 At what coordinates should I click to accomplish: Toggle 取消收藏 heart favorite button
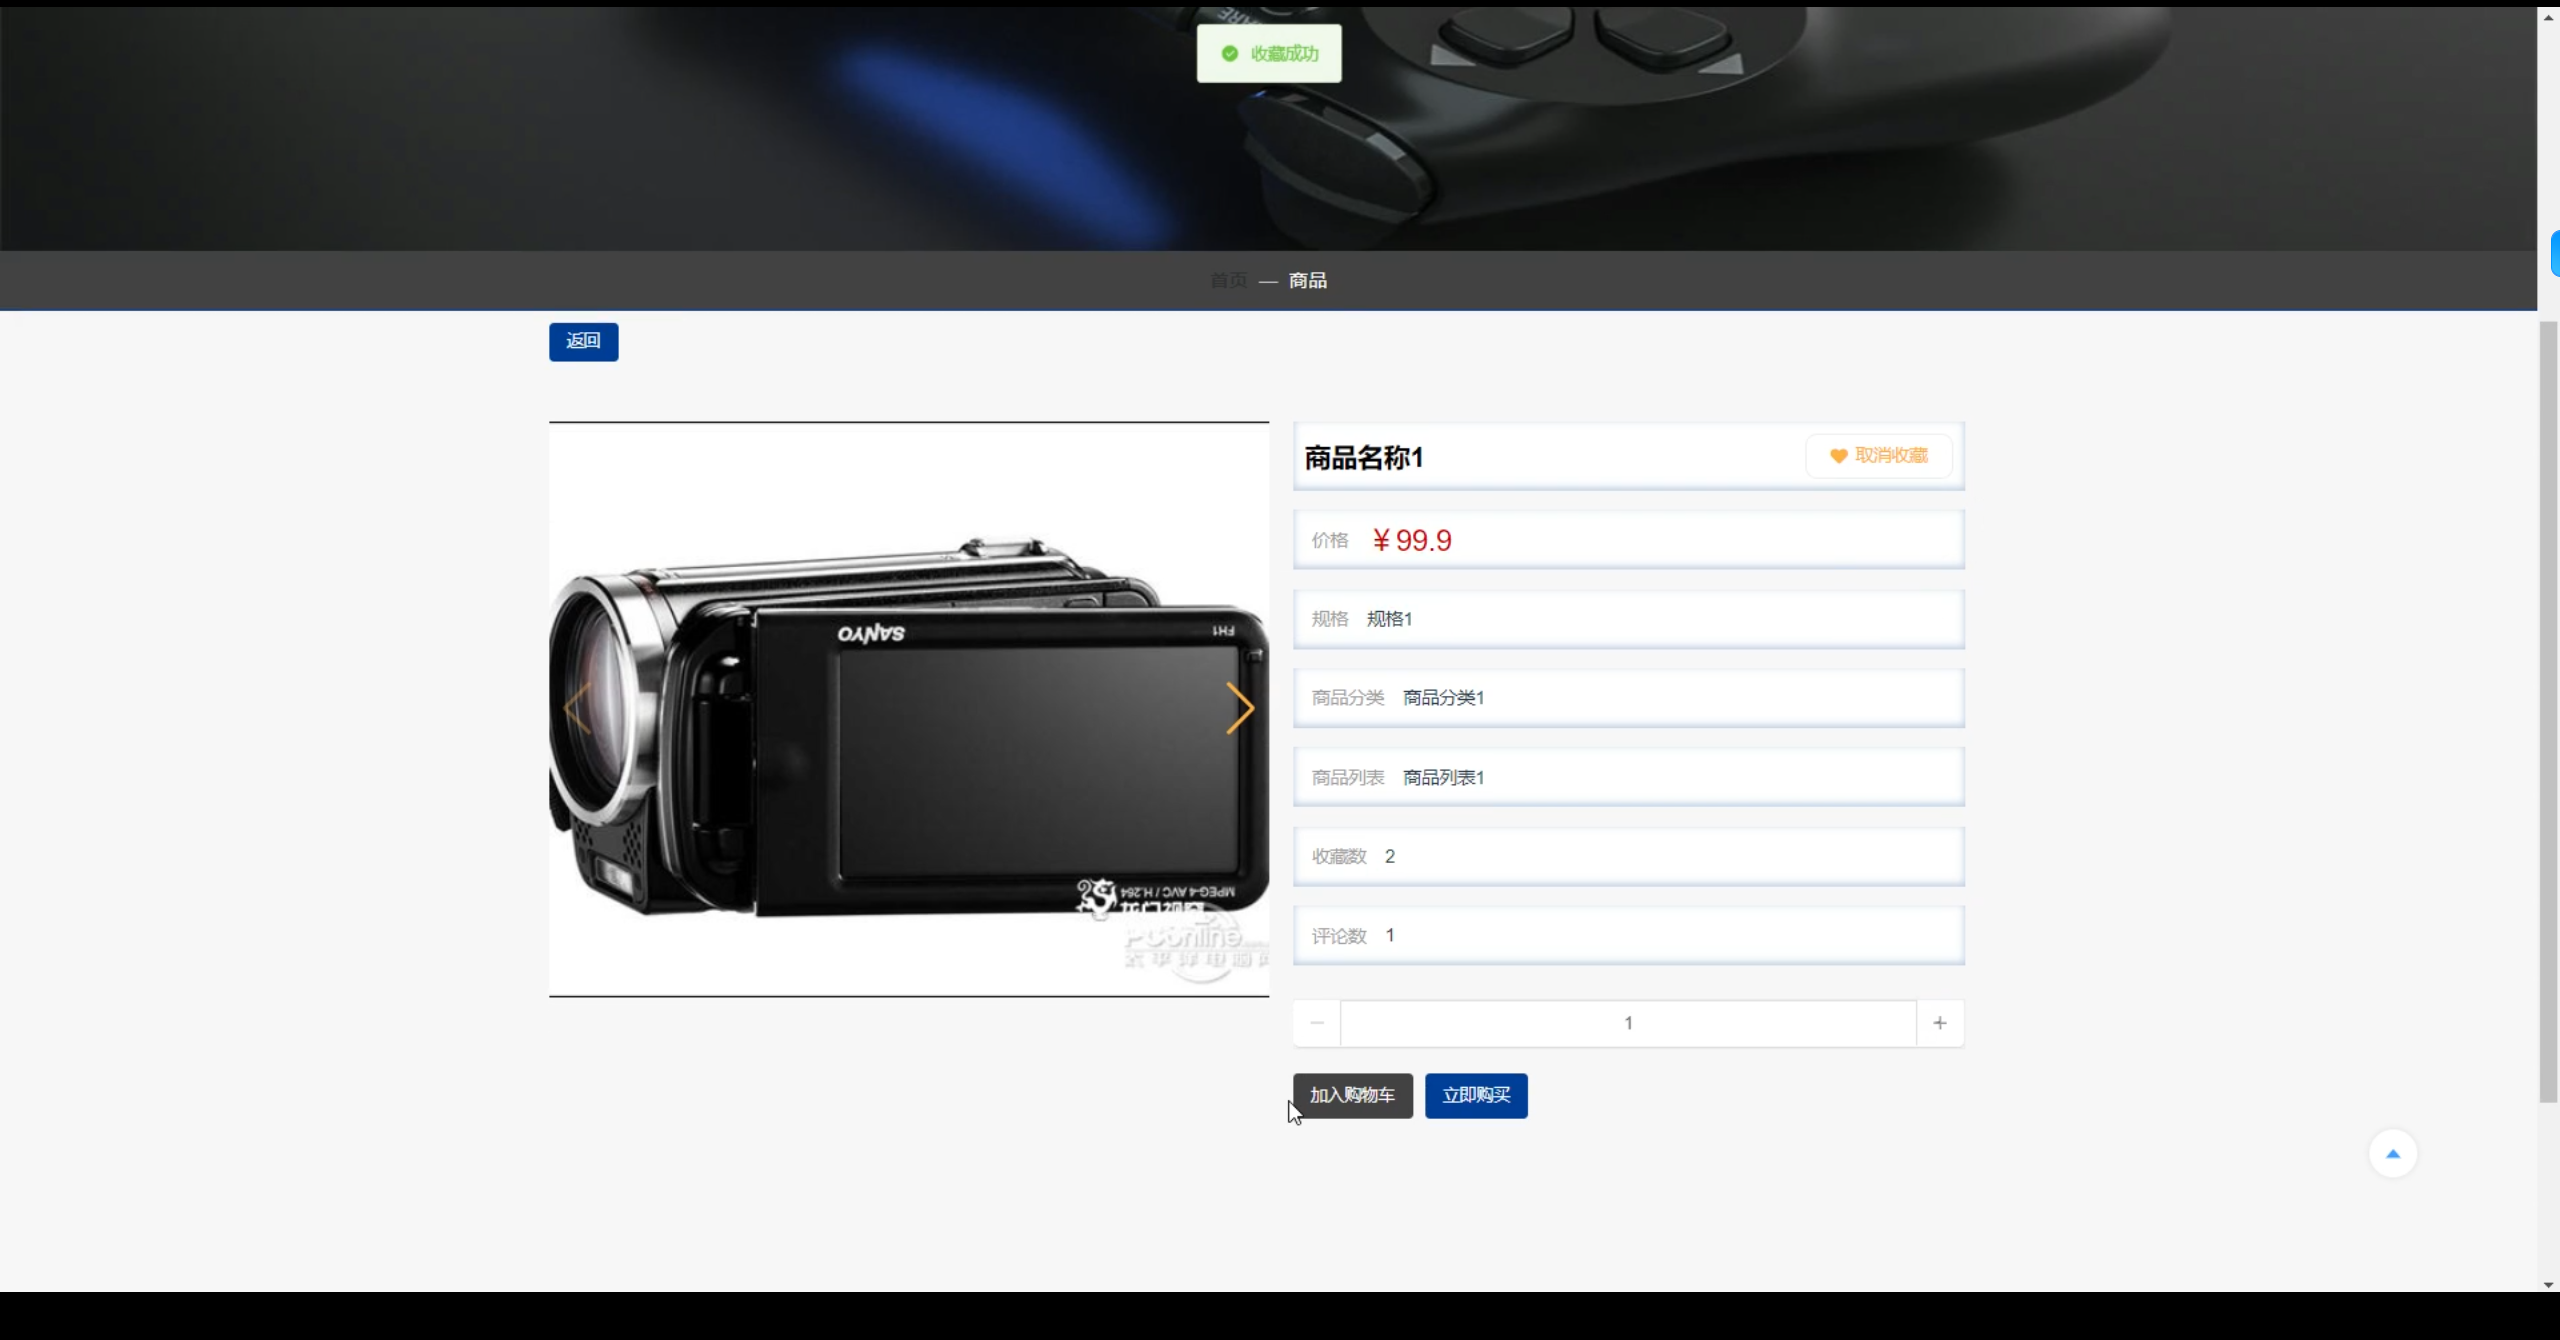pos(1878,456)
